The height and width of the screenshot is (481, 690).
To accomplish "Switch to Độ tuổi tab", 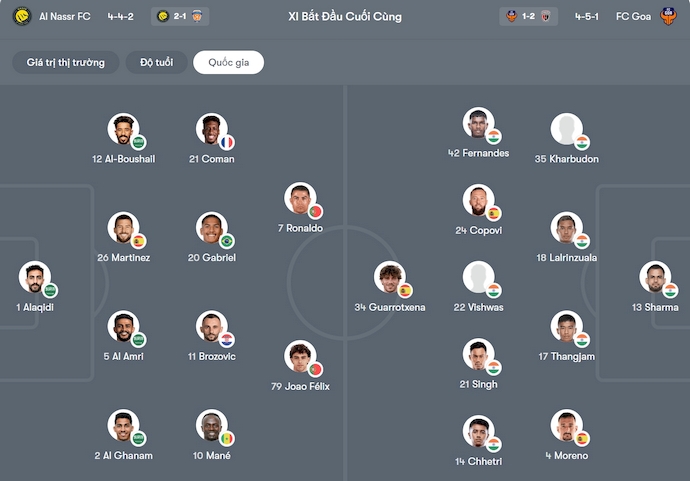I will [156, 63].
